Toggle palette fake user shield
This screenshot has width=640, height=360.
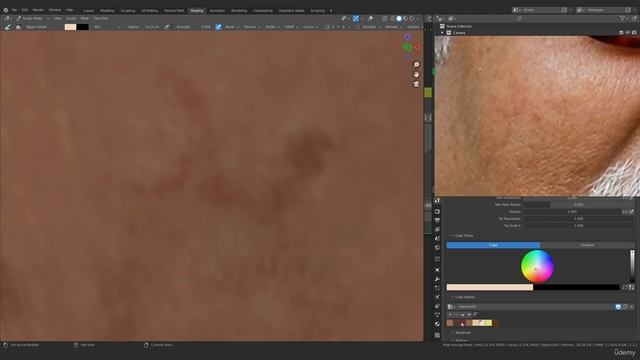coord(618,307)
